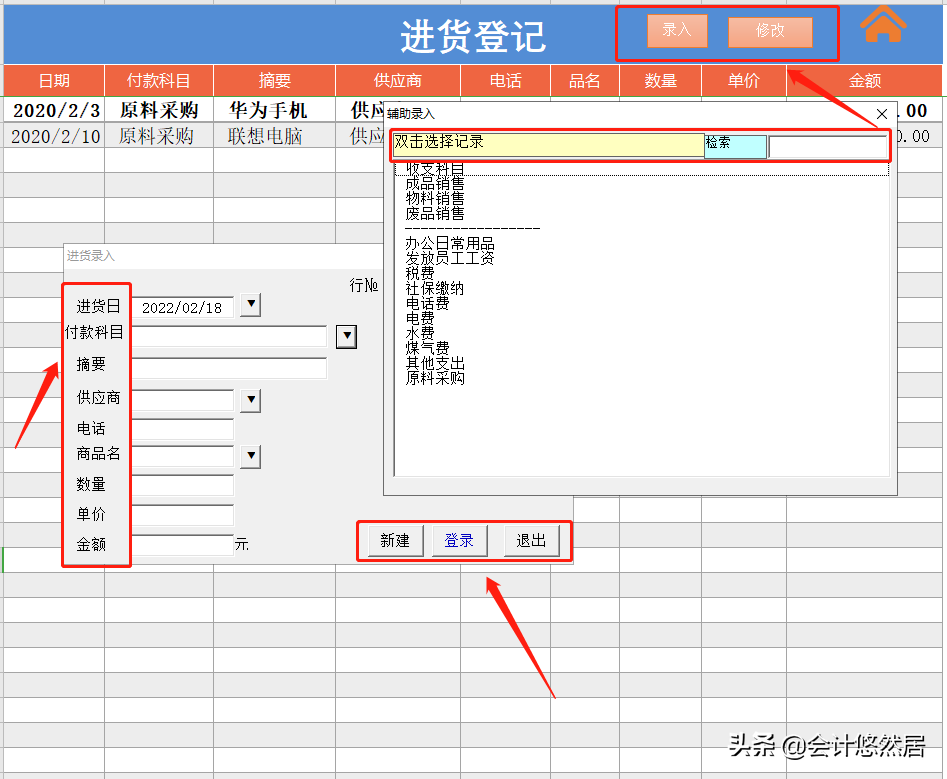Select 电话费 in the list
The height and width of the screenshot is (779, 947).
click(x=428, y=303)
